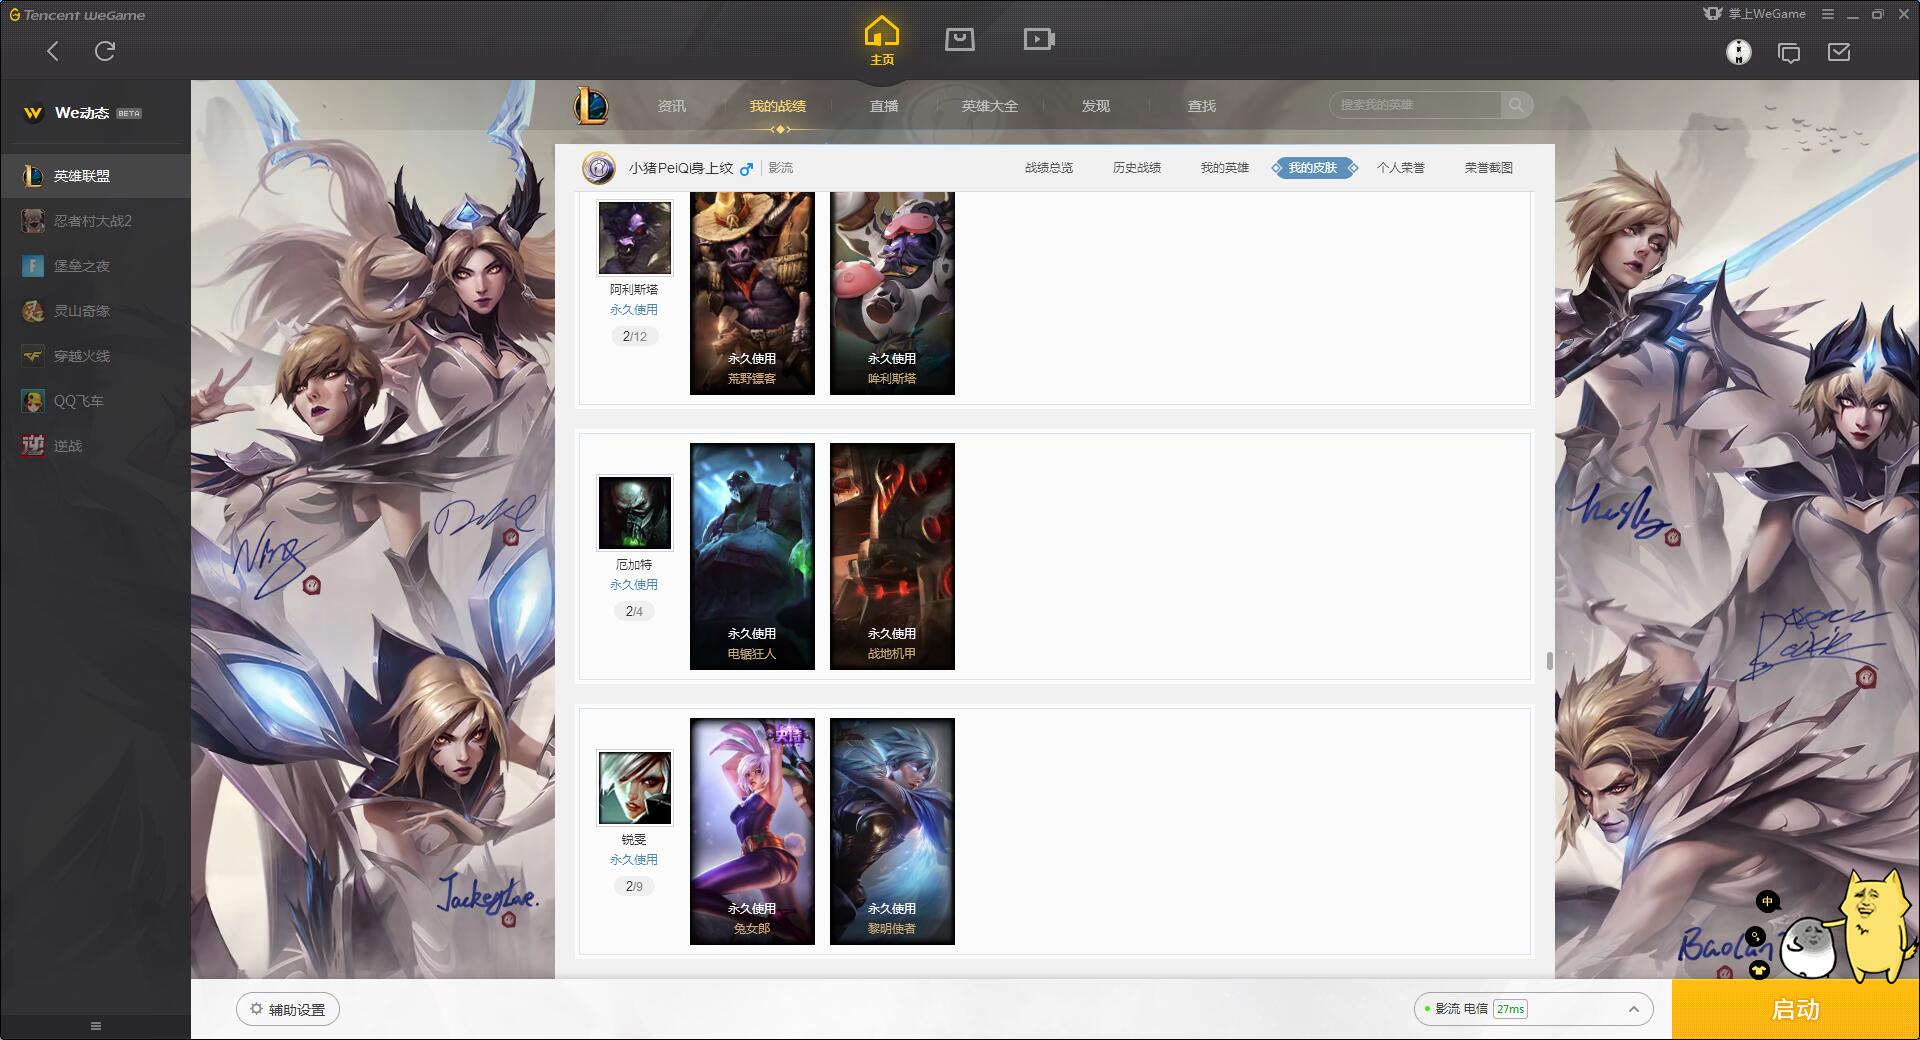Open the assistant round icon top right

coord(1739,52)
